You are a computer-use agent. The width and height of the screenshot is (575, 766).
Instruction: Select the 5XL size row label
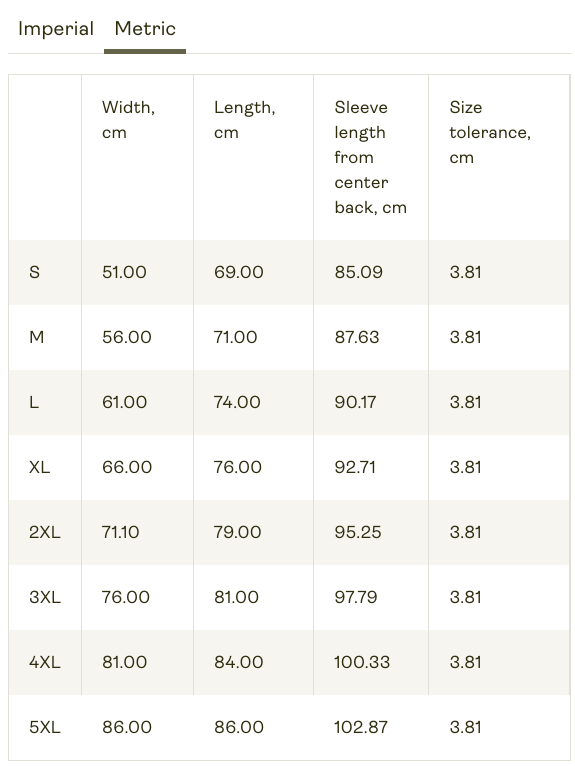45,727
